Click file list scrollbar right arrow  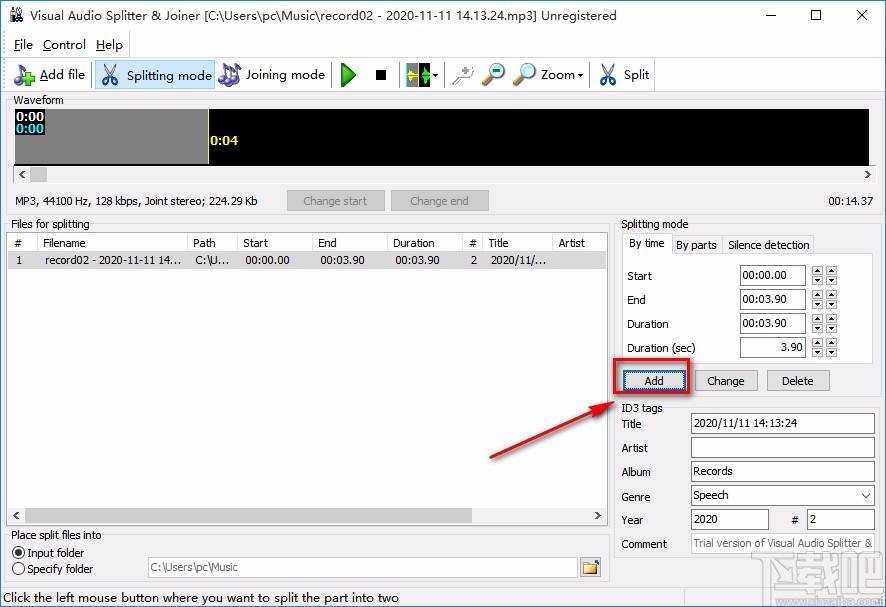(598, 515)
